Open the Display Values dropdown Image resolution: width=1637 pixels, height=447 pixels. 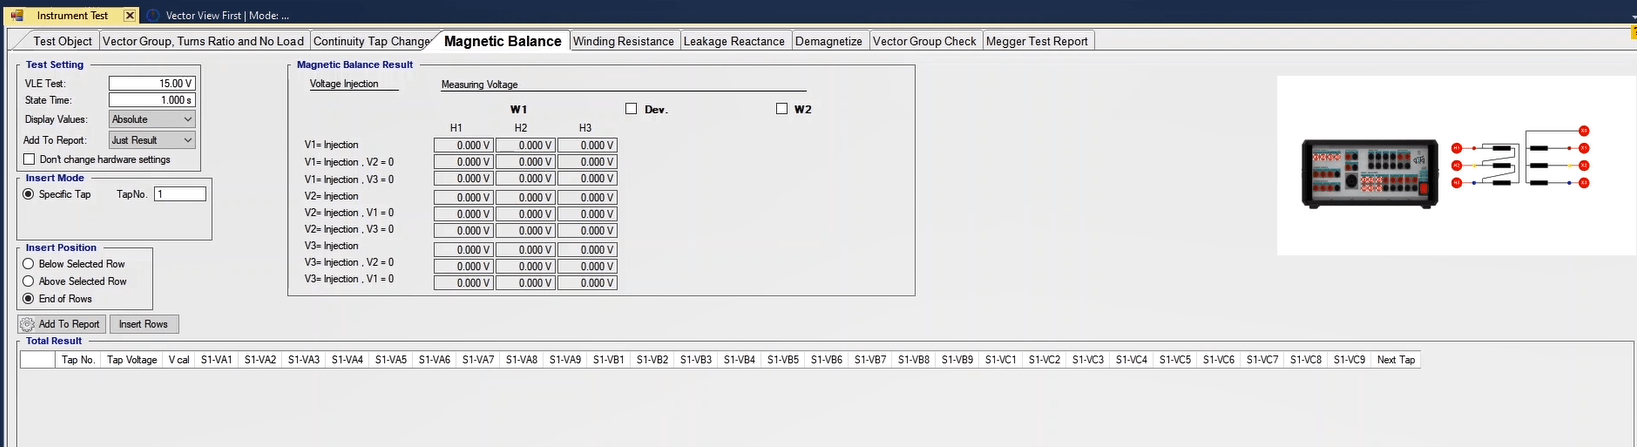151,119
